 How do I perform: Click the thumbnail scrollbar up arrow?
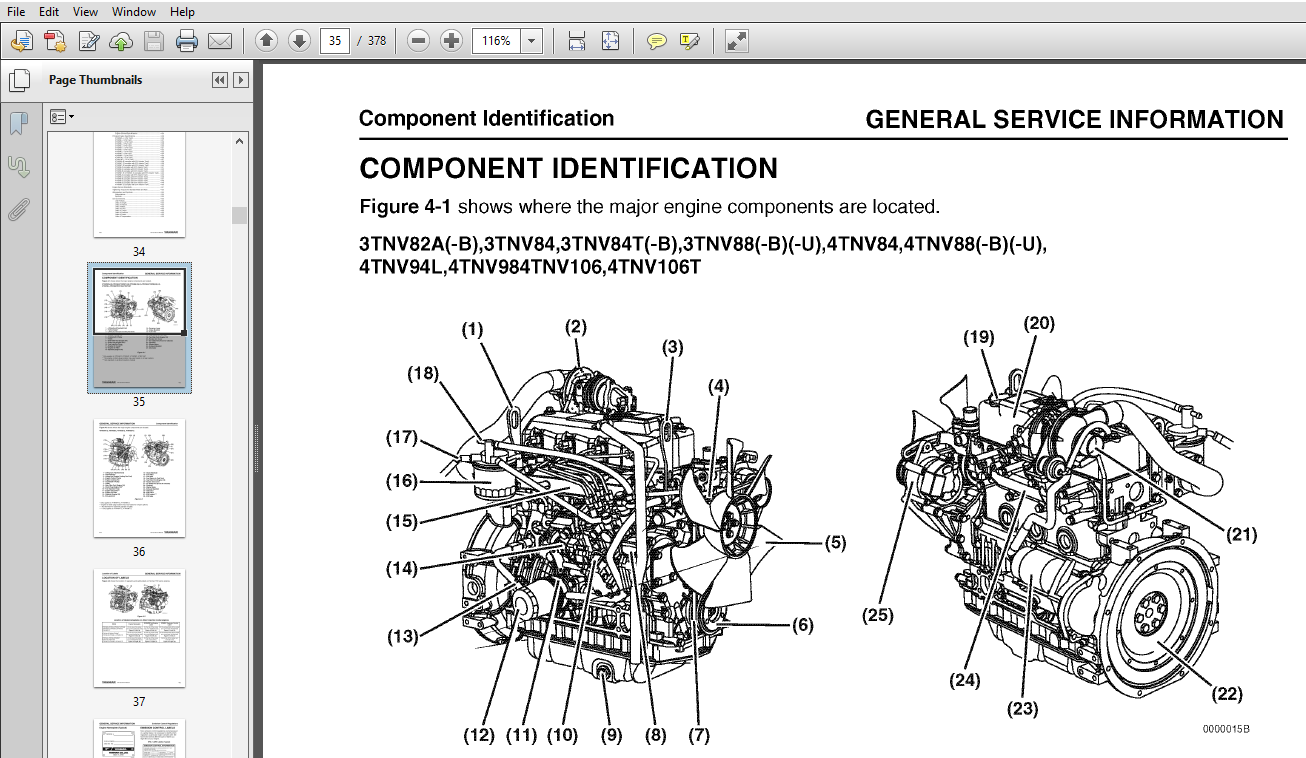point(239,141)
